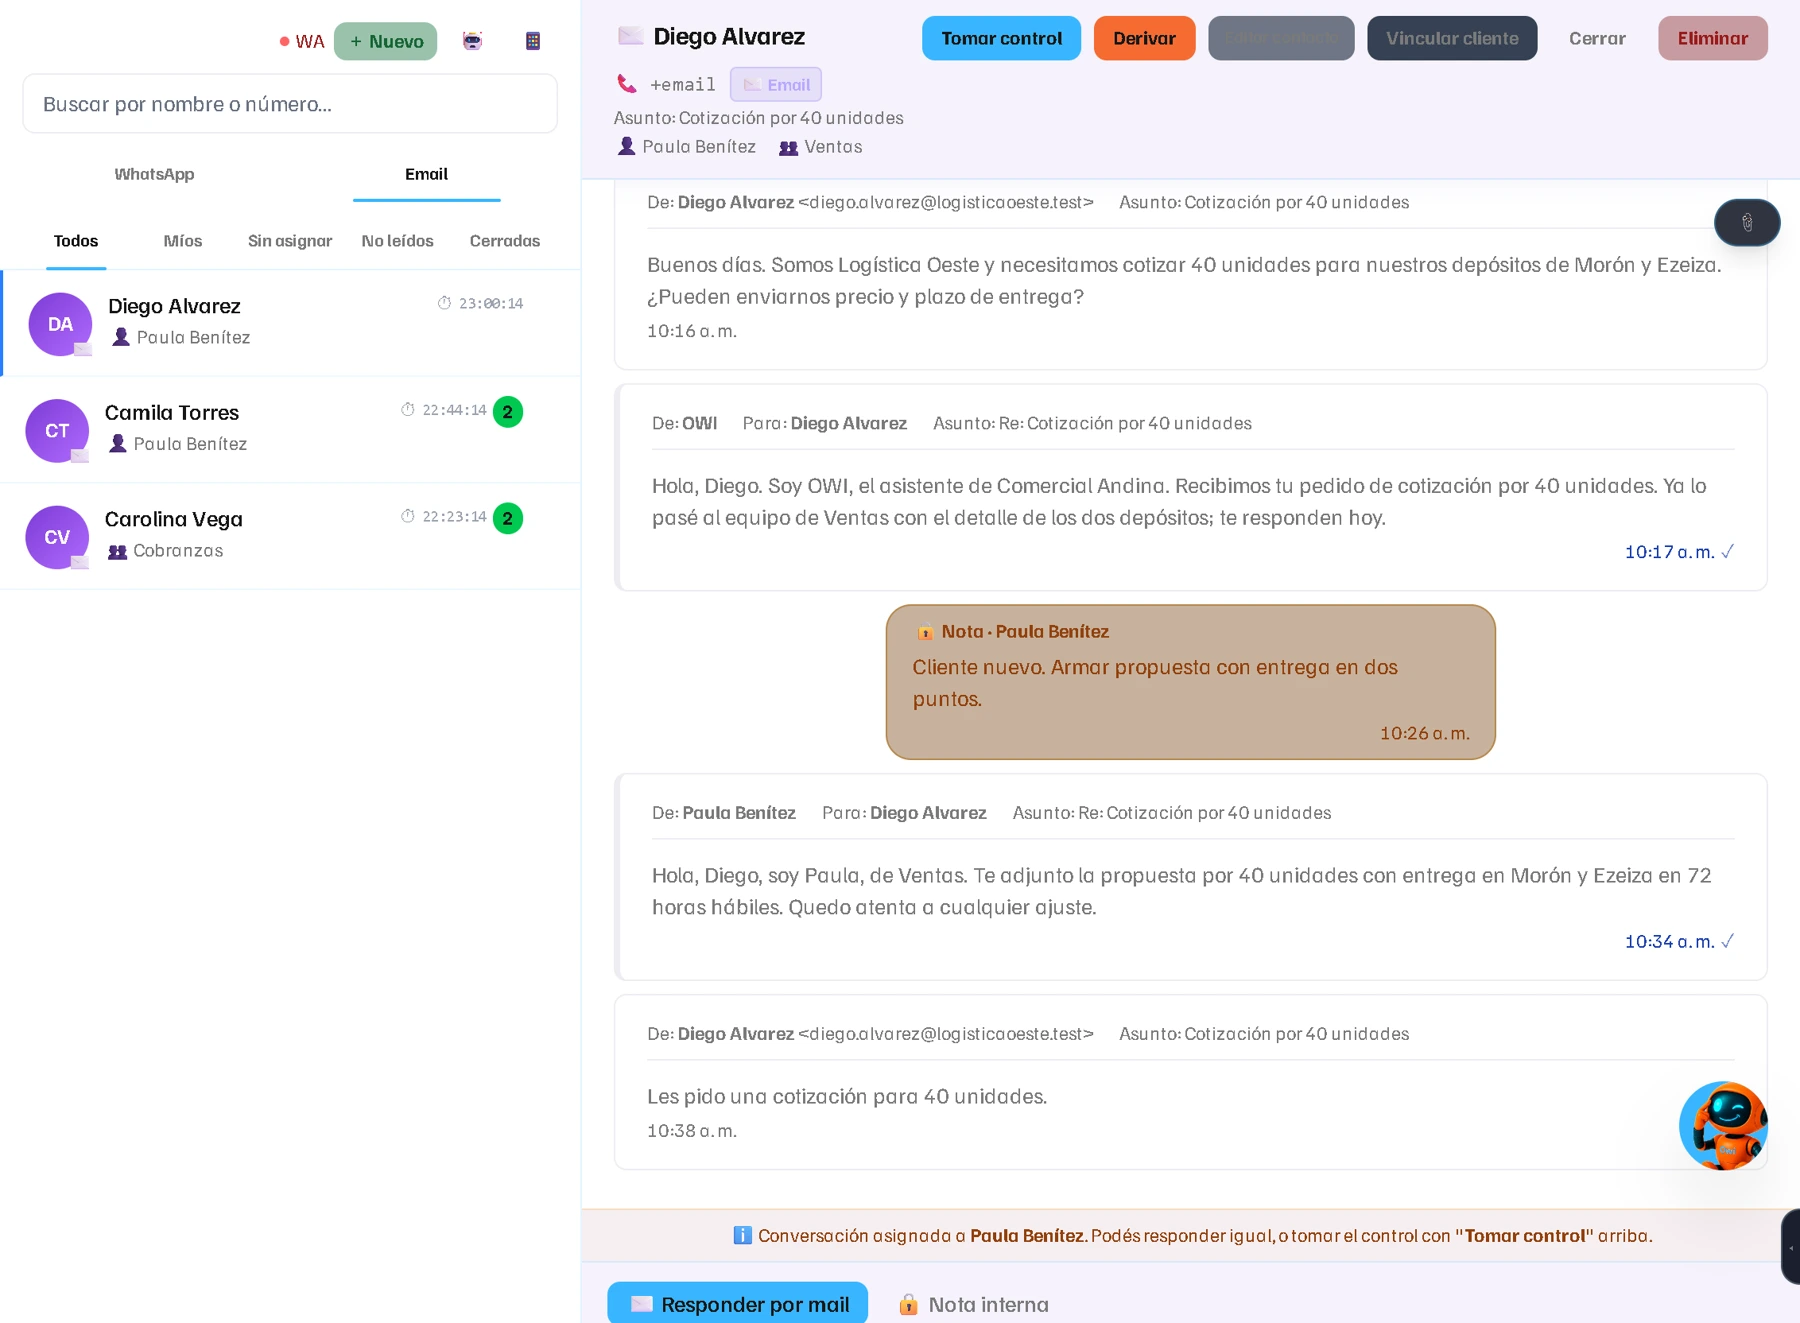Click Vincular cliente button
The width and height of the screenshot is (1800, 1323).
[1452, 38]
